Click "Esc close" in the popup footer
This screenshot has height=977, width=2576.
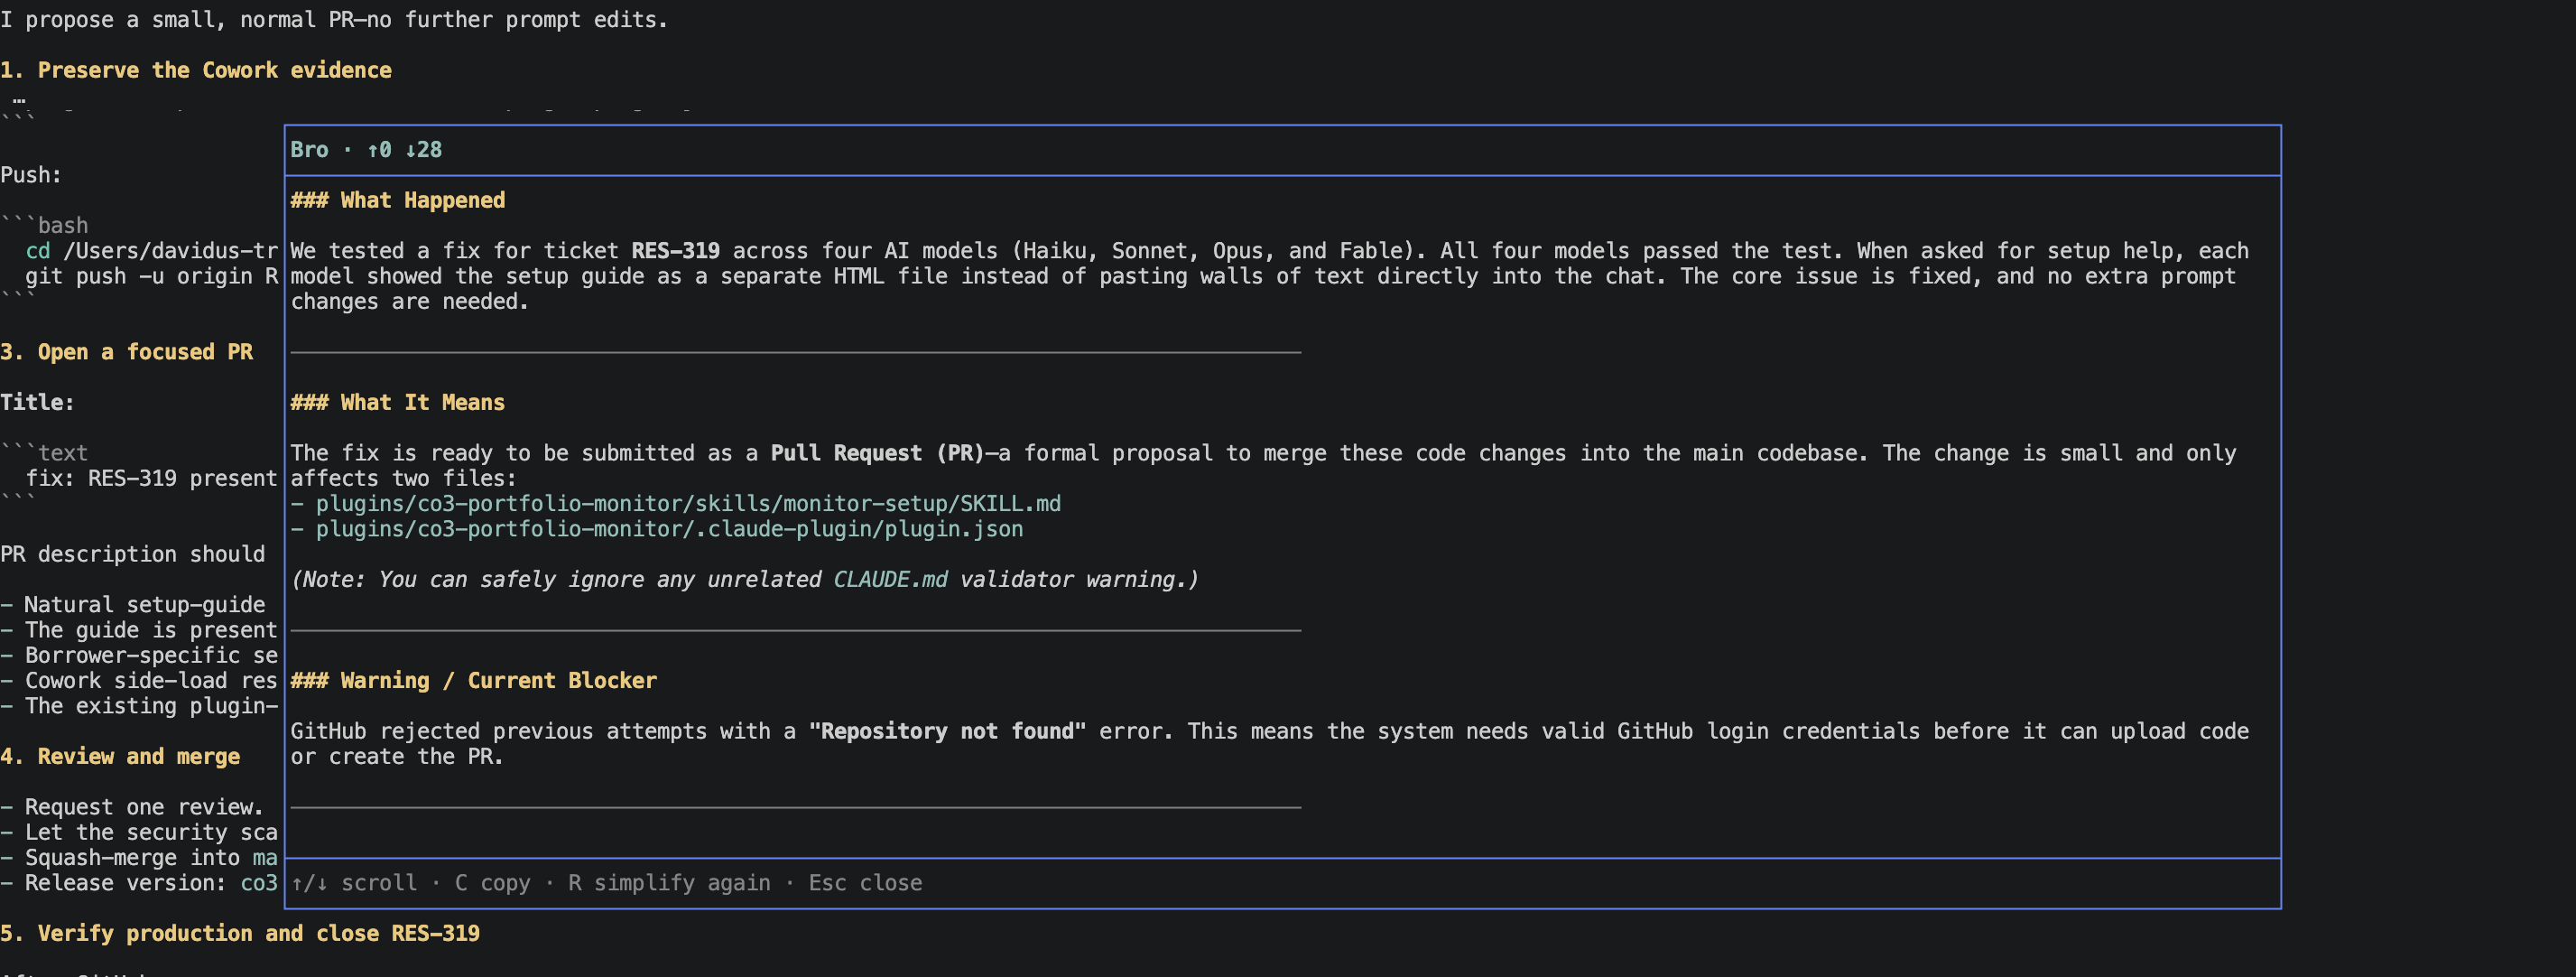pos(865,883)
